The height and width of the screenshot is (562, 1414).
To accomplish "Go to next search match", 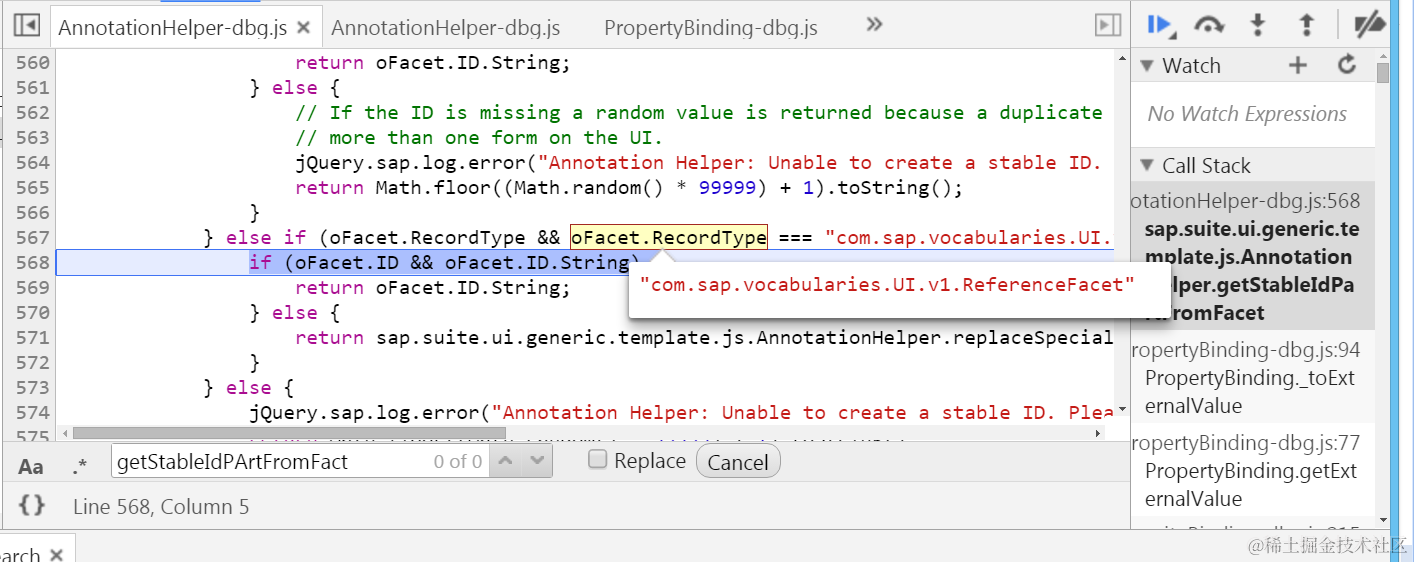I will (x=538, y=461).
